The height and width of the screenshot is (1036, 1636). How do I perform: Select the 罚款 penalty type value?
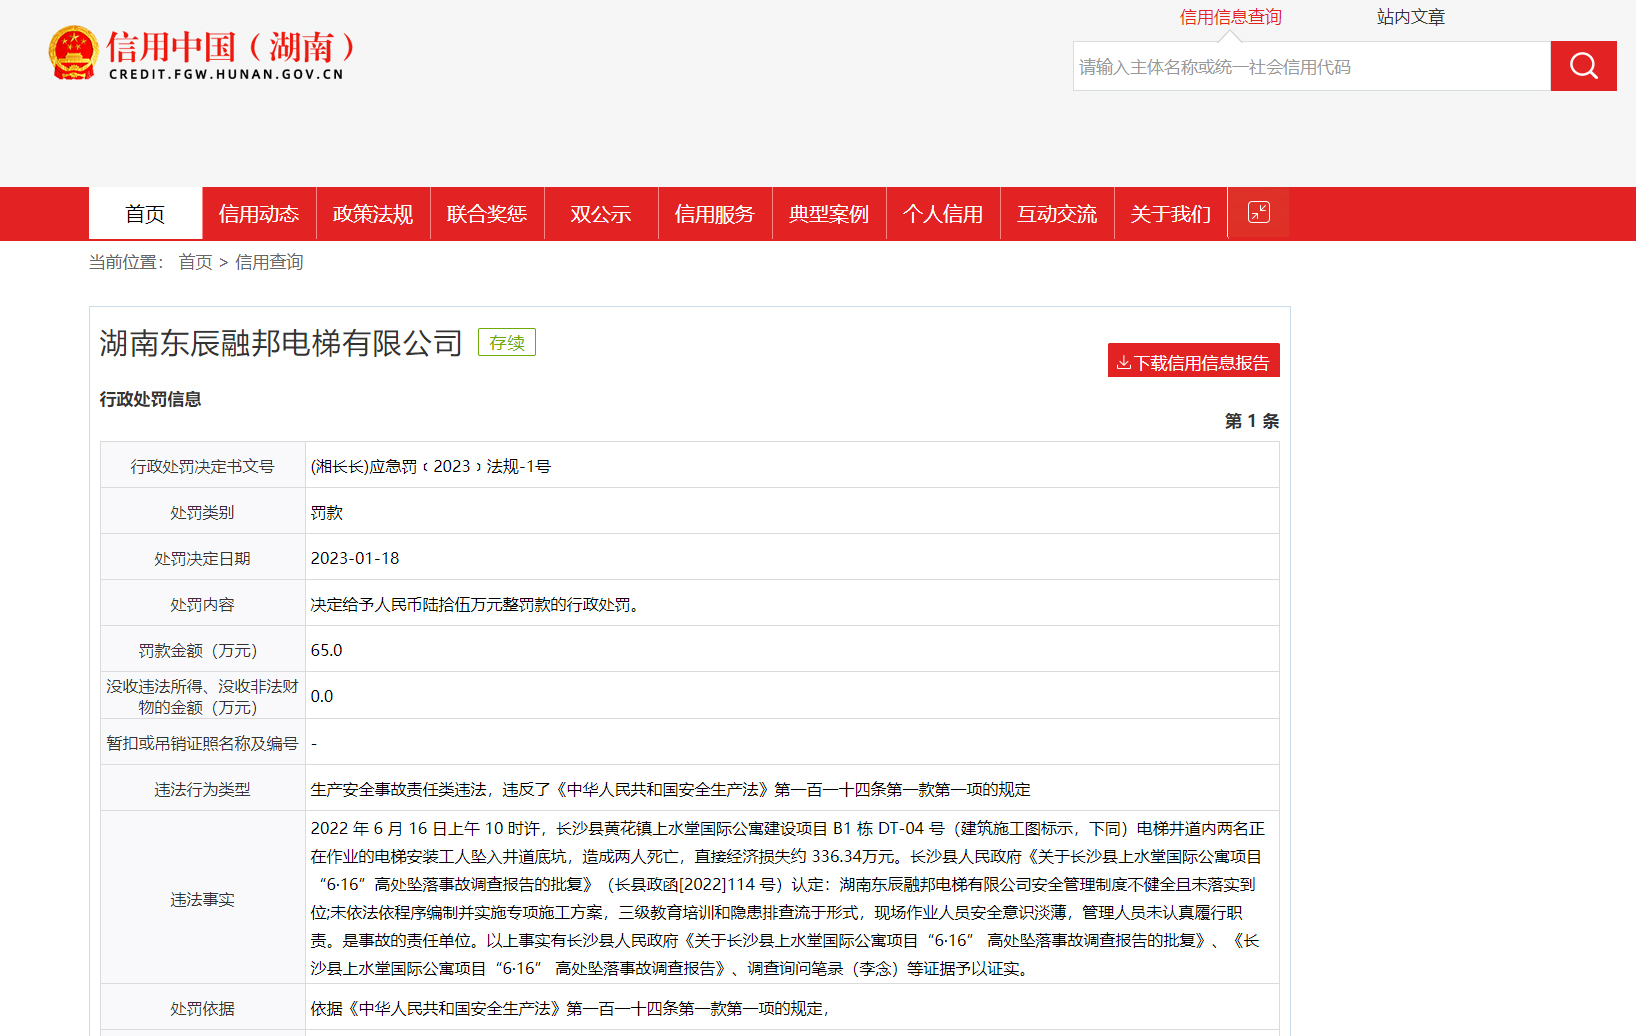(x=327, y=512)
